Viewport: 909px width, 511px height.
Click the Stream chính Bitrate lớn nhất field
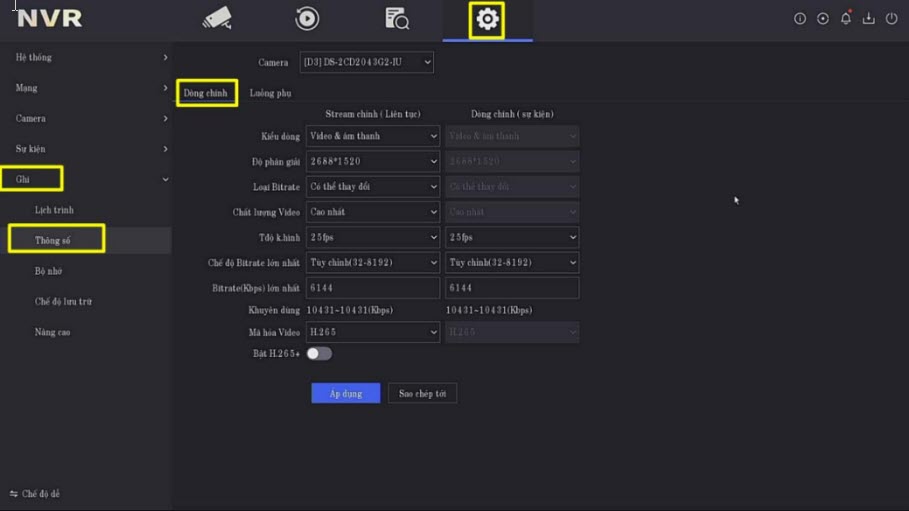373,288
